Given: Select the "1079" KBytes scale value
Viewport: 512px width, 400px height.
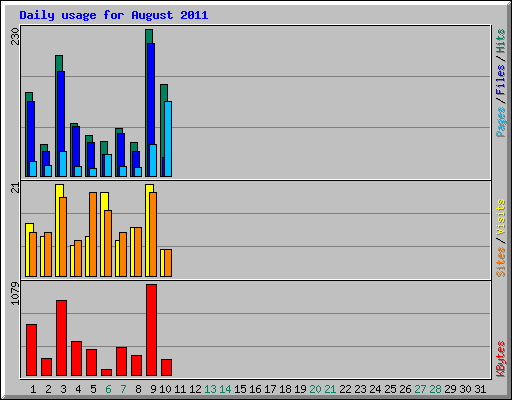Looking at the screenshot, I should (x=15, y=293).
